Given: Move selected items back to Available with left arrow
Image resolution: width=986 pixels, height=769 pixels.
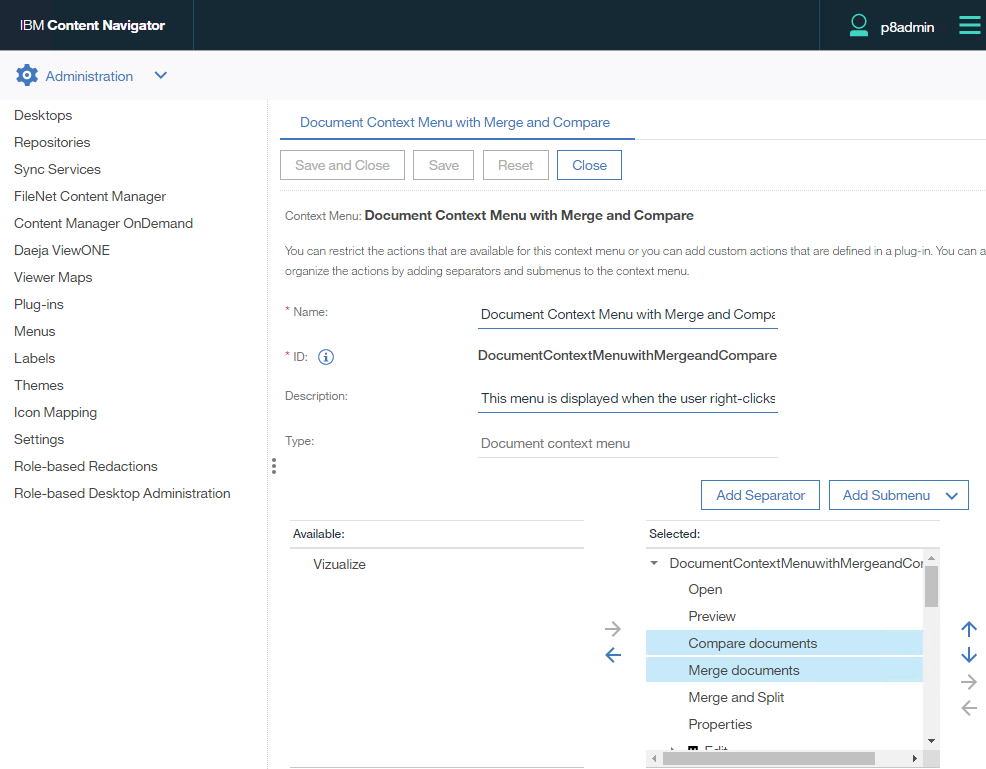Looking at the screenshot, I should click(613, 656).
